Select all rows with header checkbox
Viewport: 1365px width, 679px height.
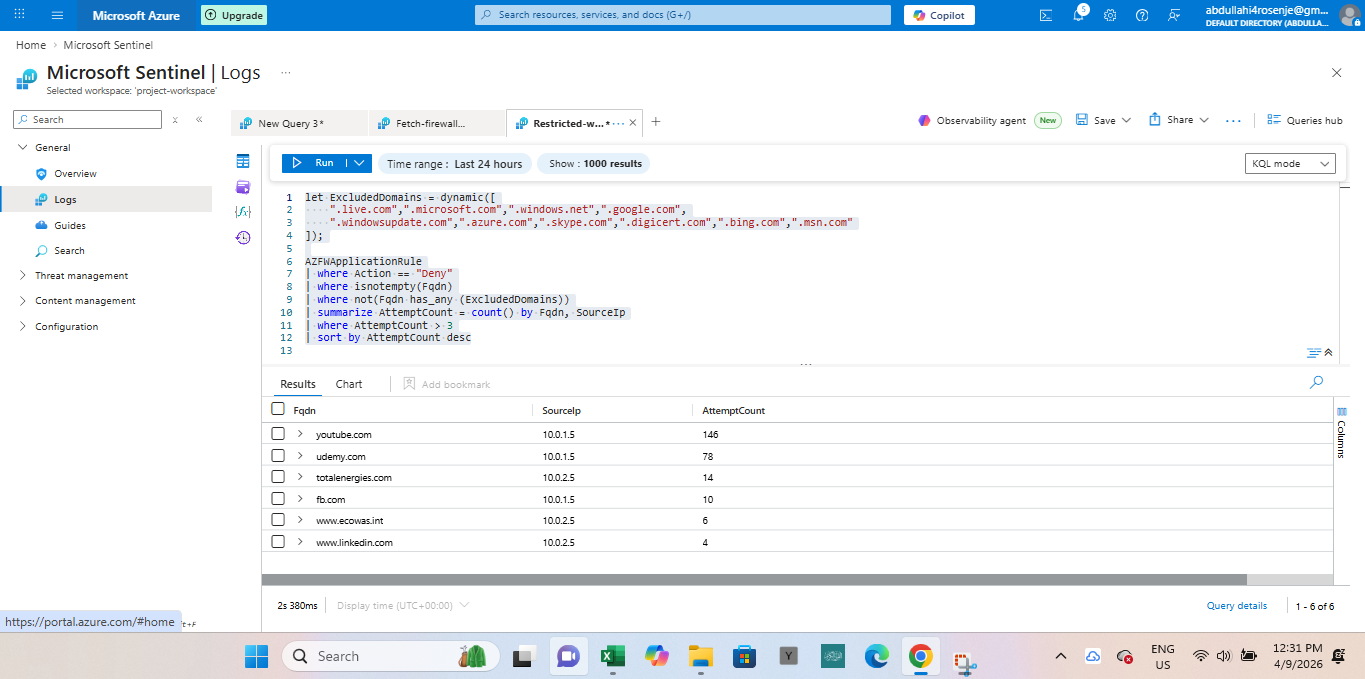278,410
